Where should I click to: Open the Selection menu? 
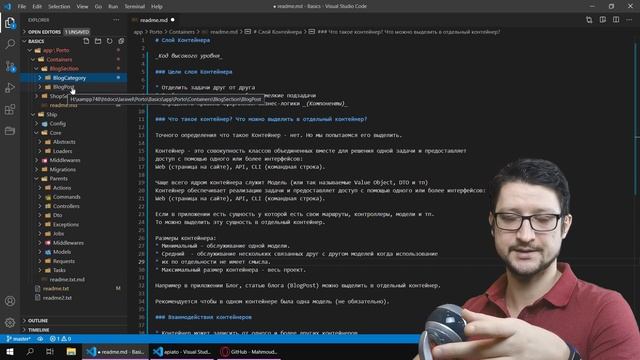(x=59, y=7)
